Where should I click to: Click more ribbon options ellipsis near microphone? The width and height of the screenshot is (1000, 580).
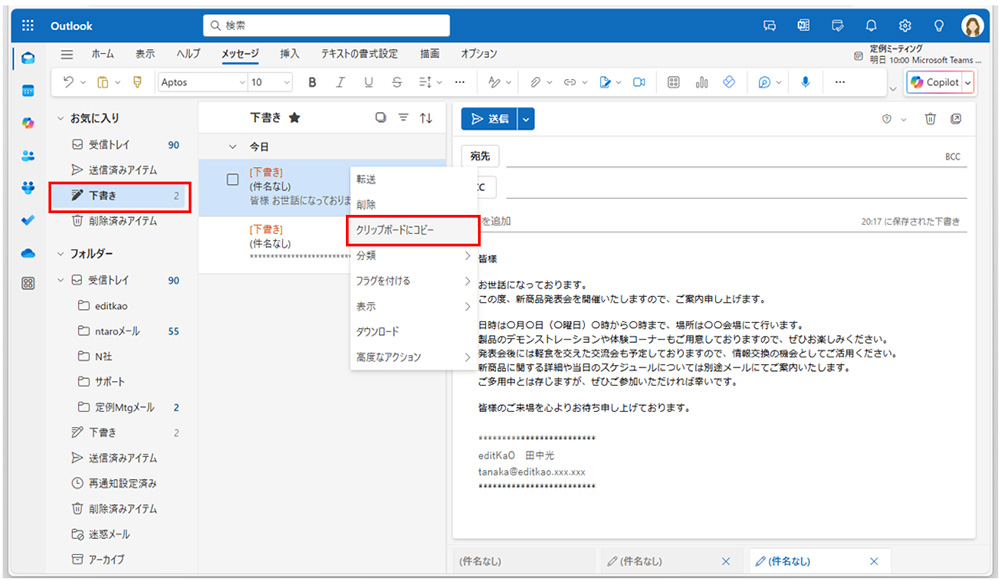click(x=839, y=82)
